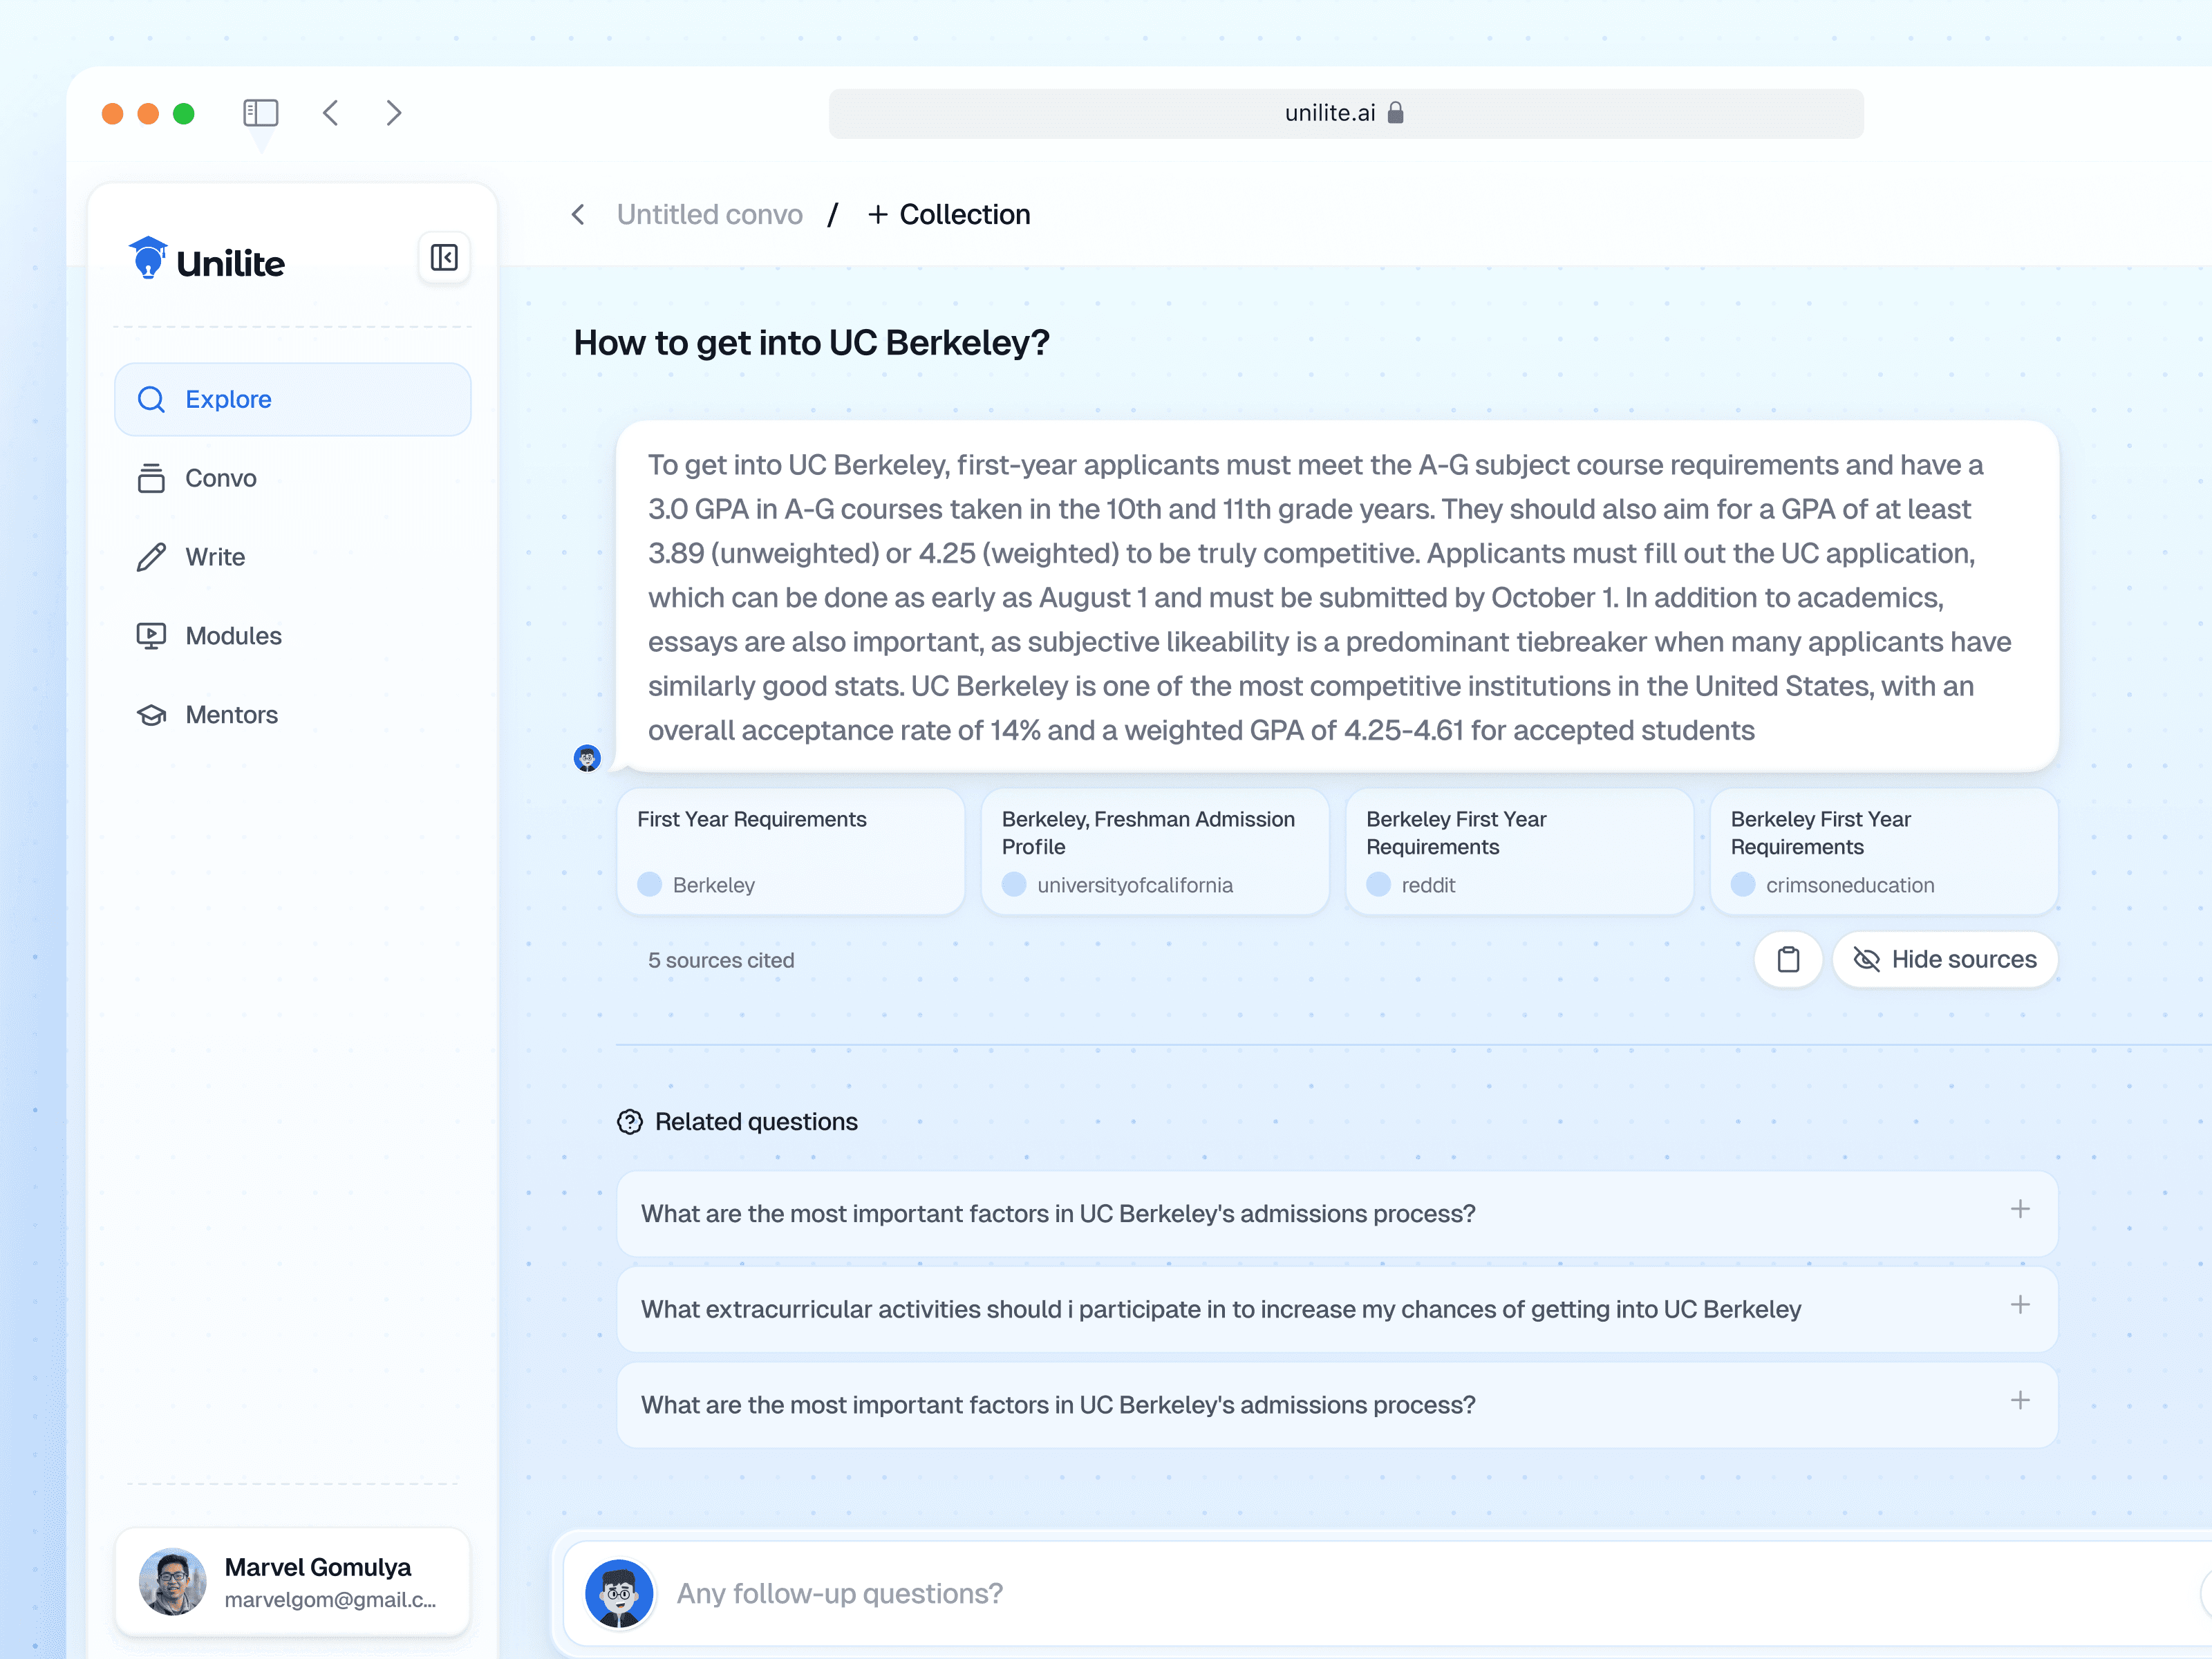Collapse the Unilite sidebar panel icon

pos(444,258)
